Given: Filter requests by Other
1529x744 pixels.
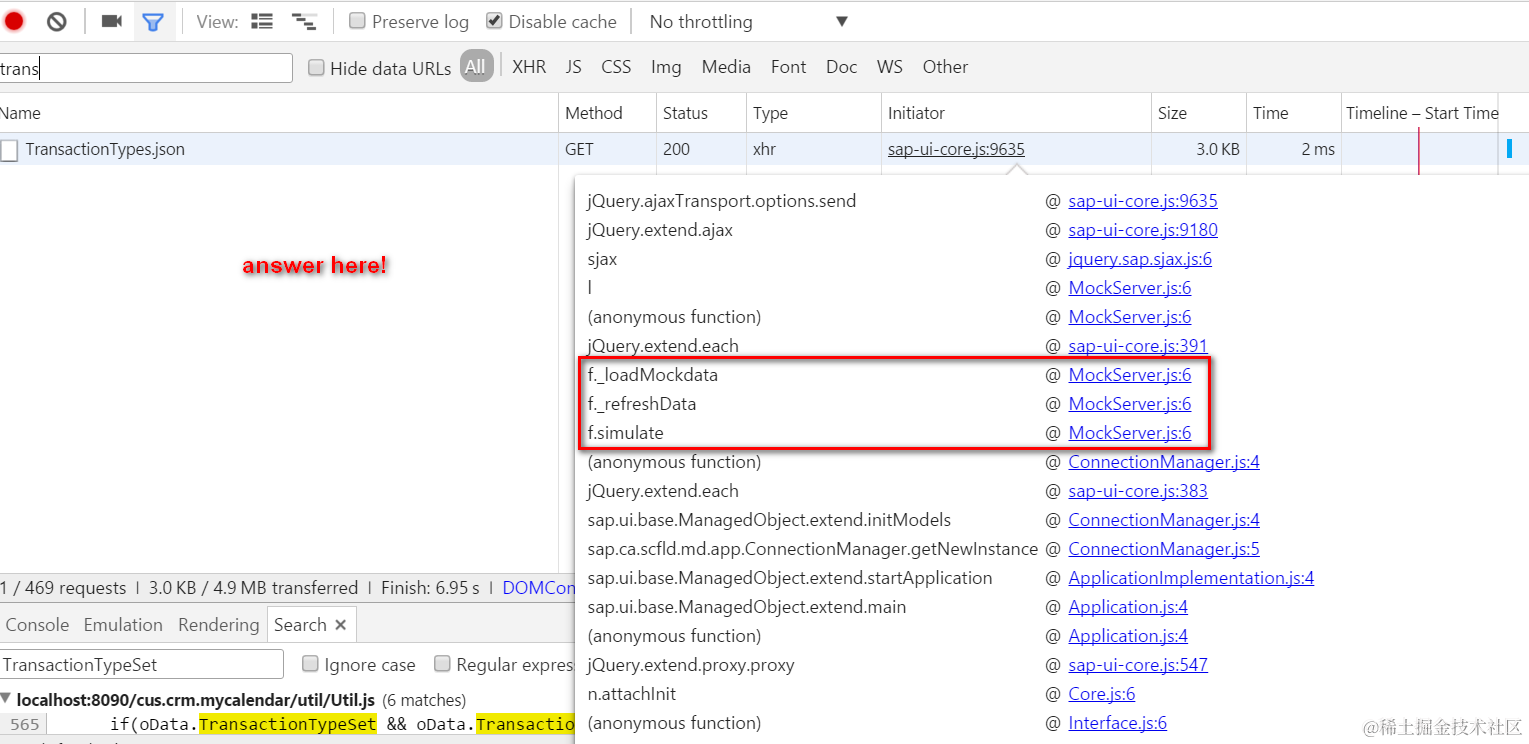Looking at the screenshot, I should [x=945, y=67].
